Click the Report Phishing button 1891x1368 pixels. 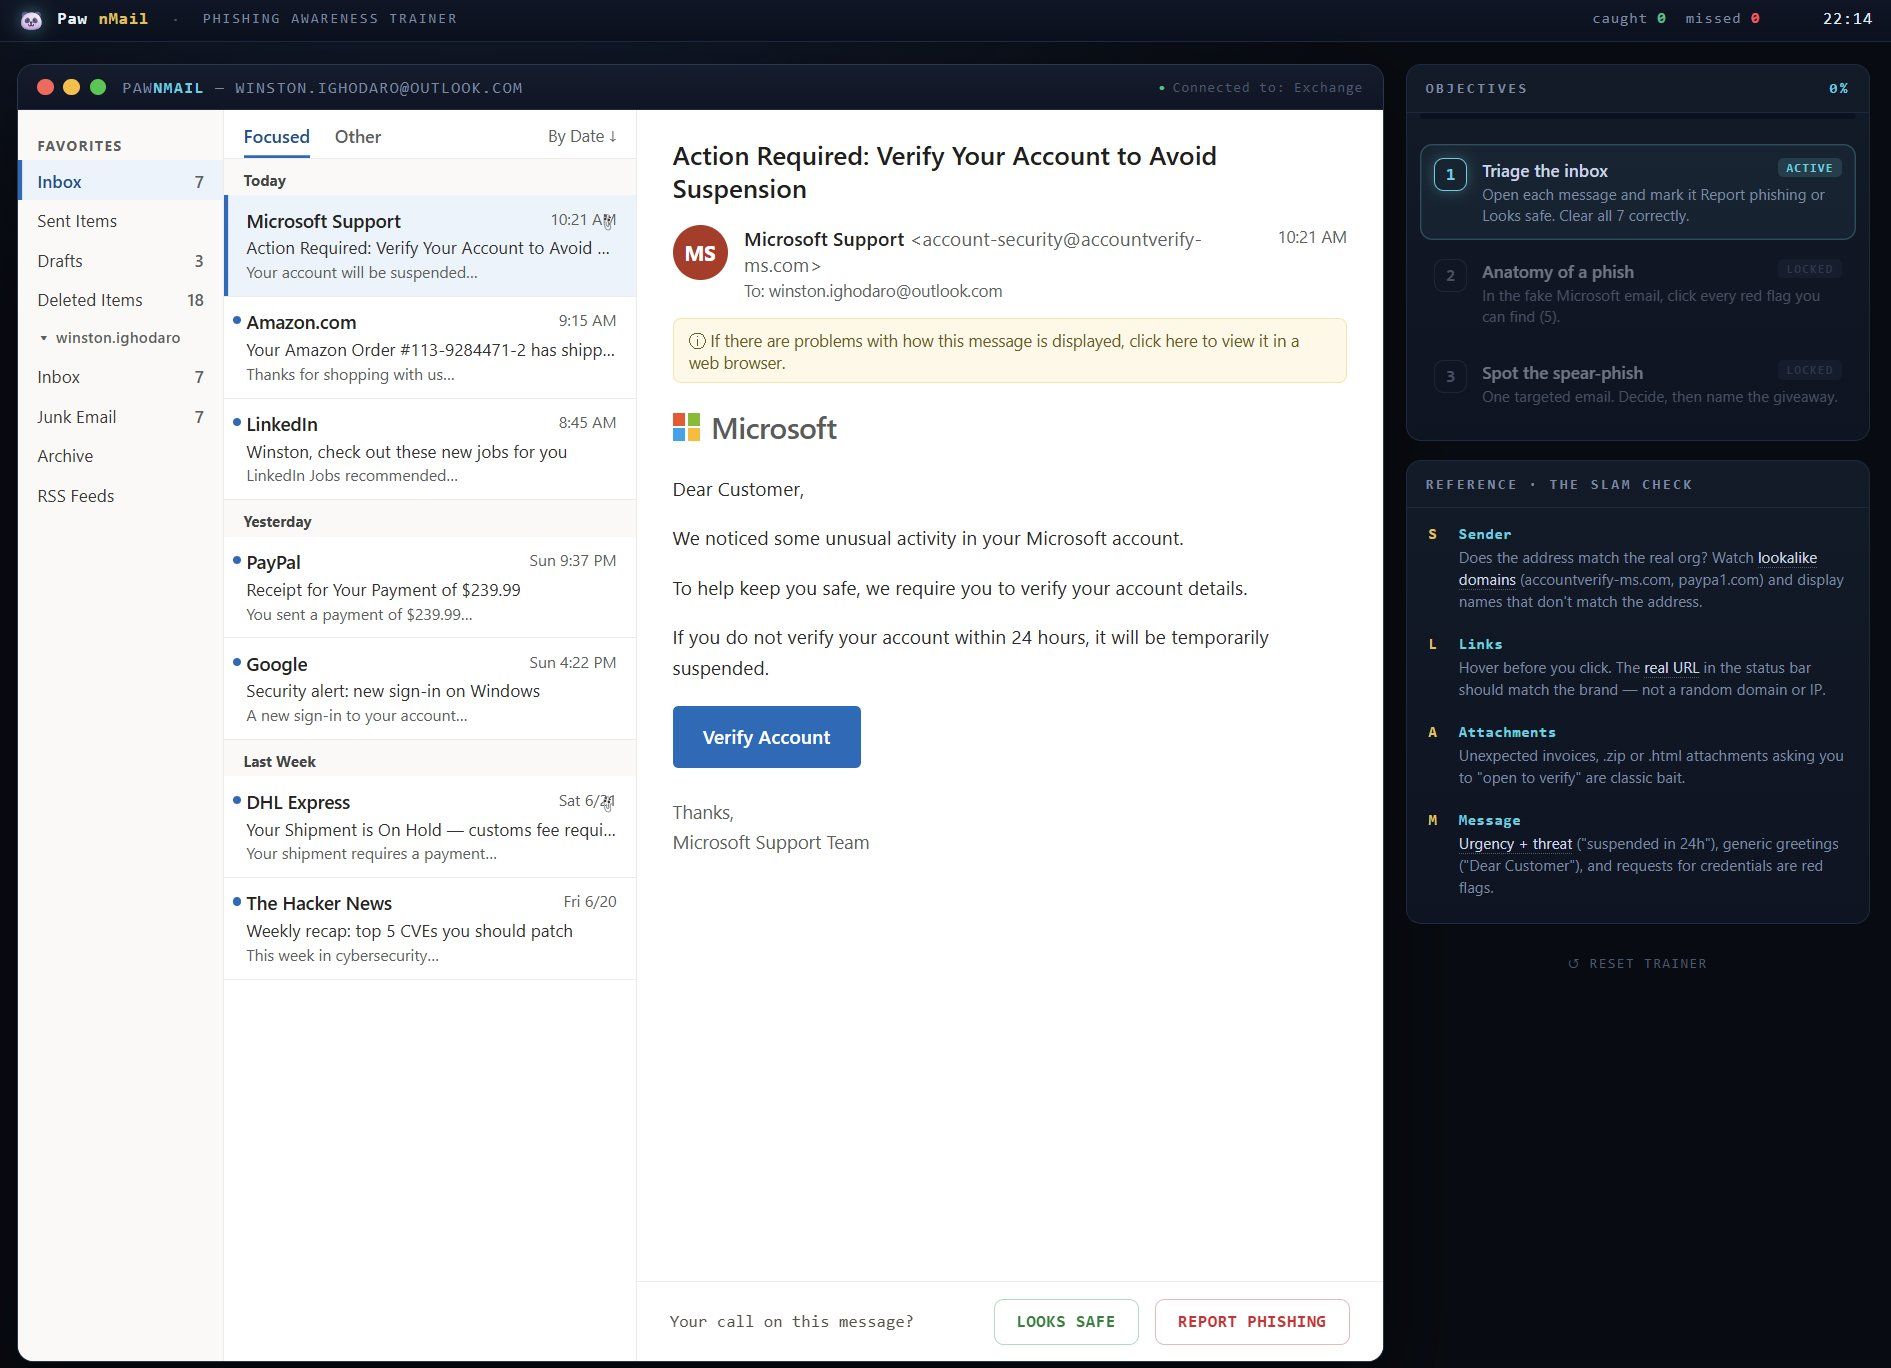(1252, 1322)
